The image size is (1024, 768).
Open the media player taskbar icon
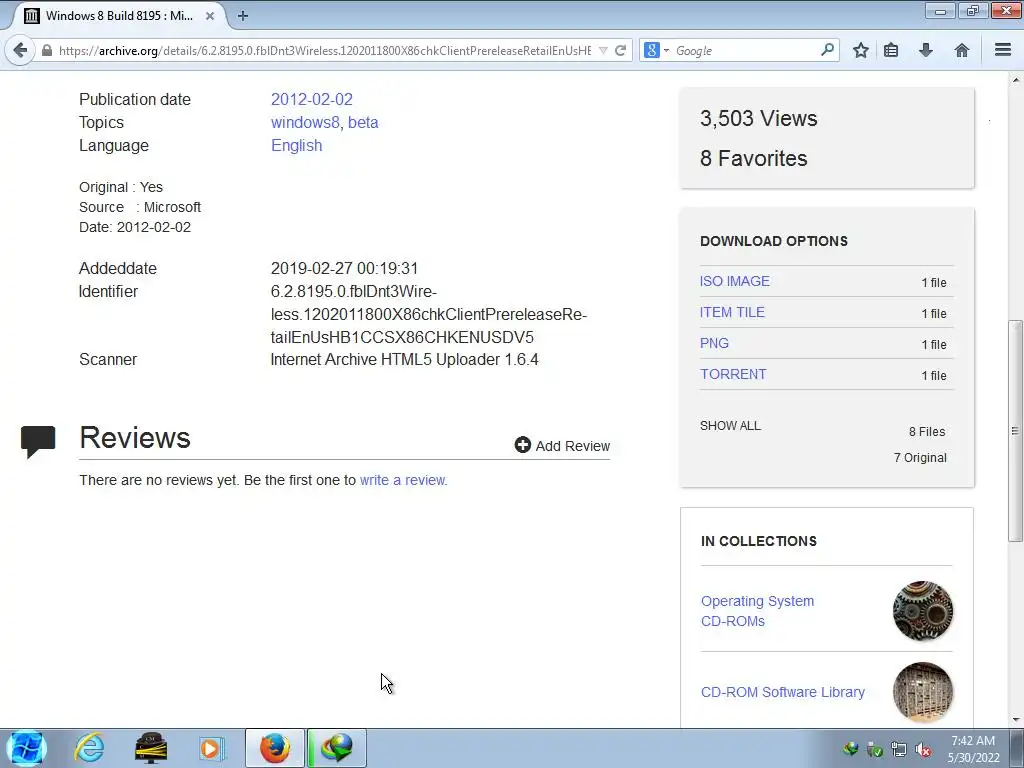tap(212, 748)
